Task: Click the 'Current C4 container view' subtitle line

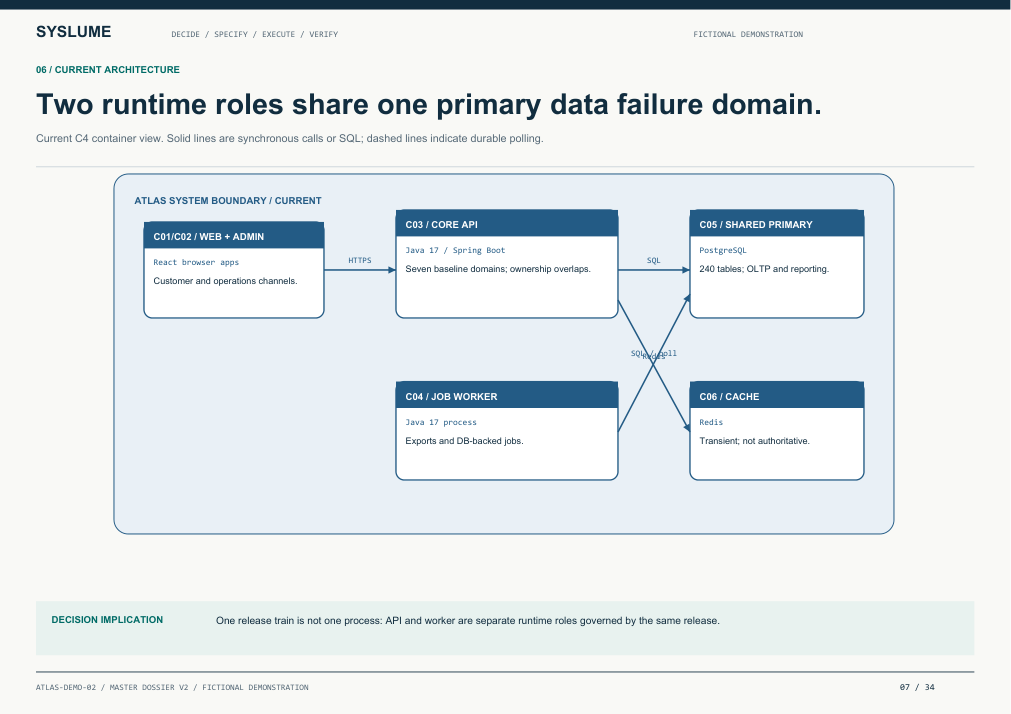Action: coord(290,139)
